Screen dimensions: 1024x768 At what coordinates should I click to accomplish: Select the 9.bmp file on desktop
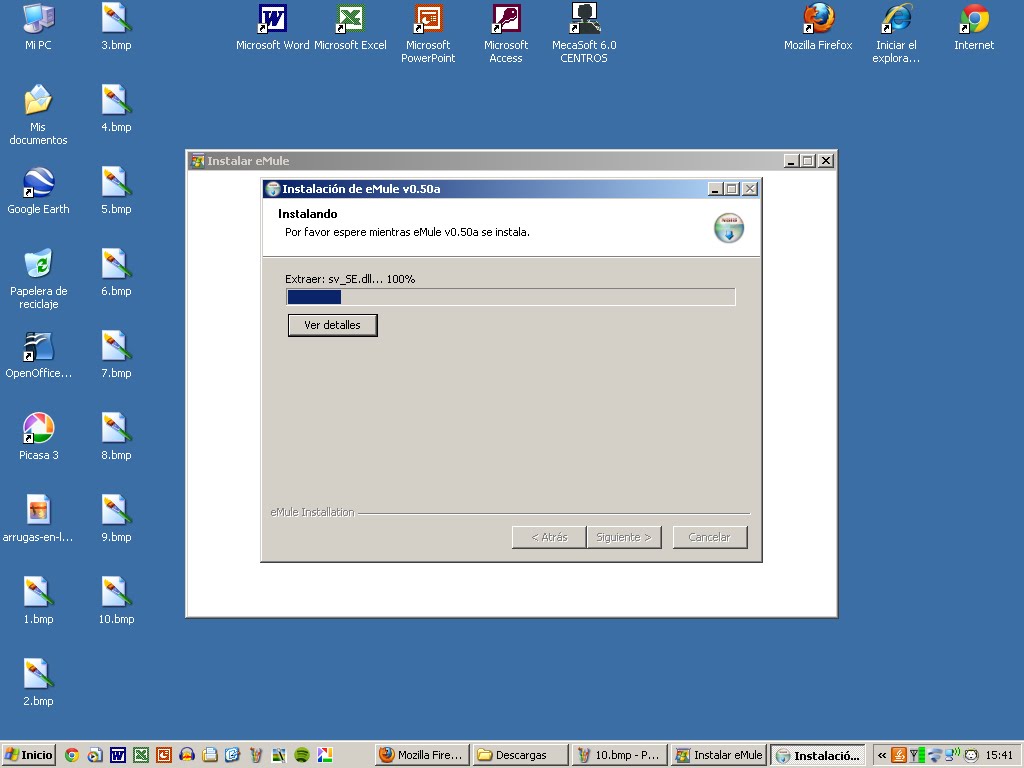tap(116, 519)
